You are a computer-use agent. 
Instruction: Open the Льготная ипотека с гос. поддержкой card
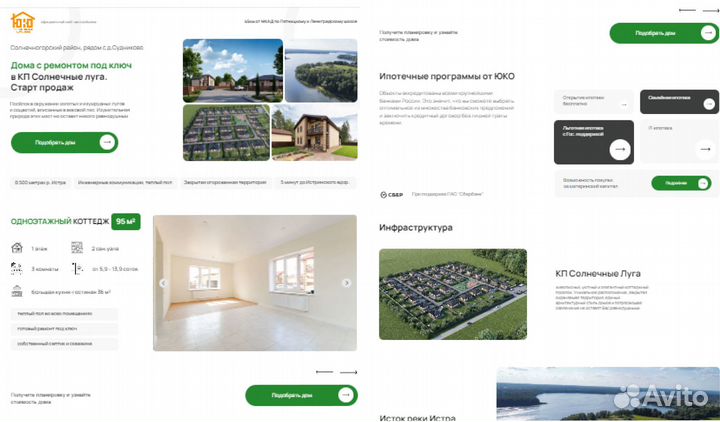click(594, 142)
